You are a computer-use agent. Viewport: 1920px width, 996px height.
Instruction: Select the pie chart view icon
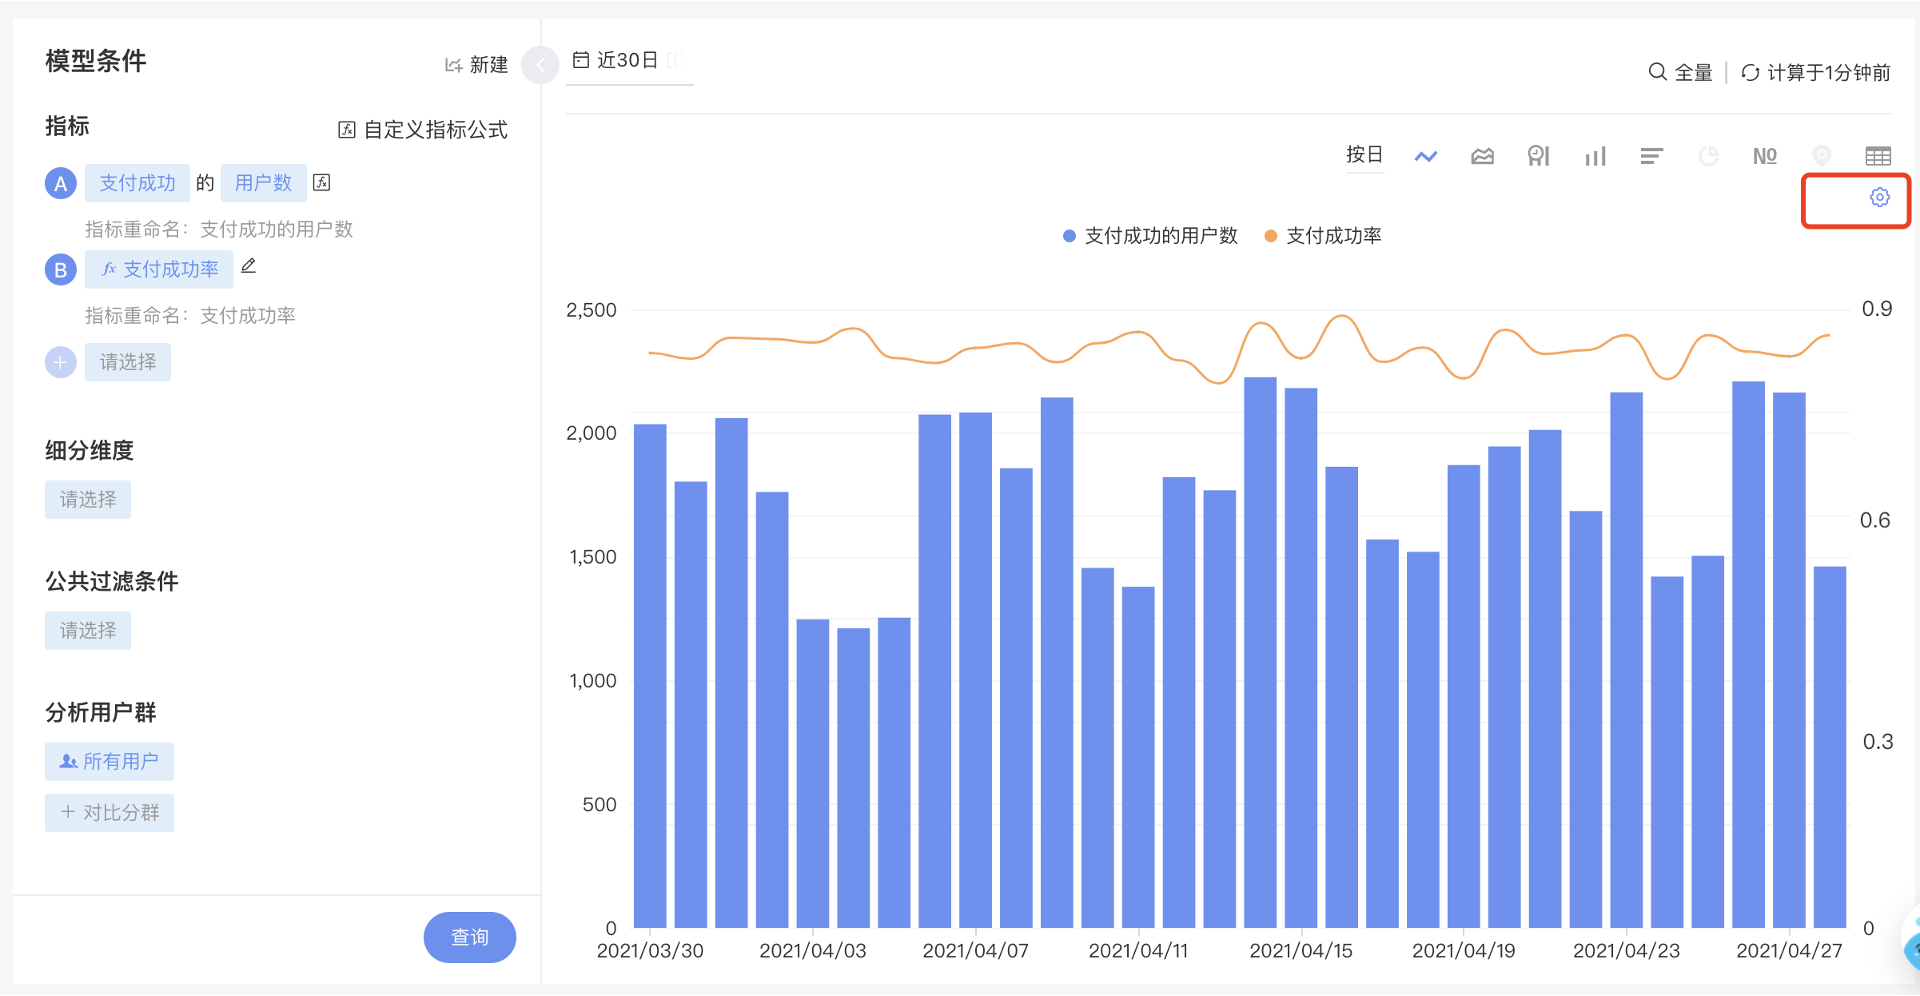(1709, 156)
